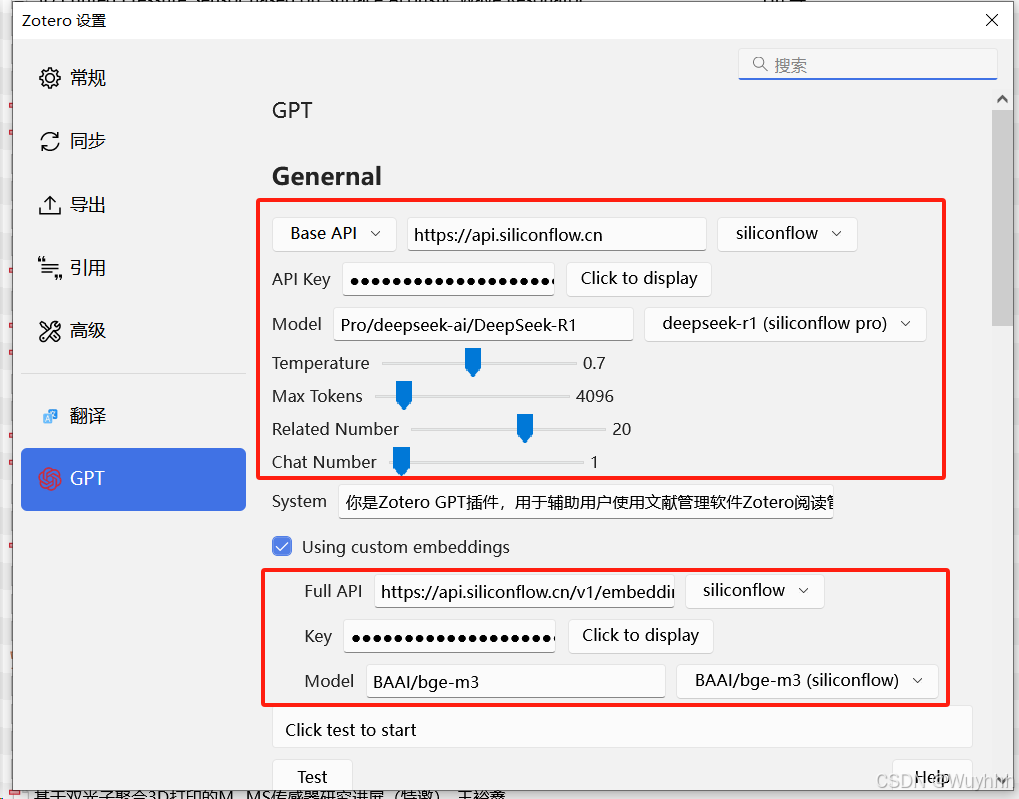
Task: Open siliconflow dropdown beside Full API
Action: coord(755,591)
